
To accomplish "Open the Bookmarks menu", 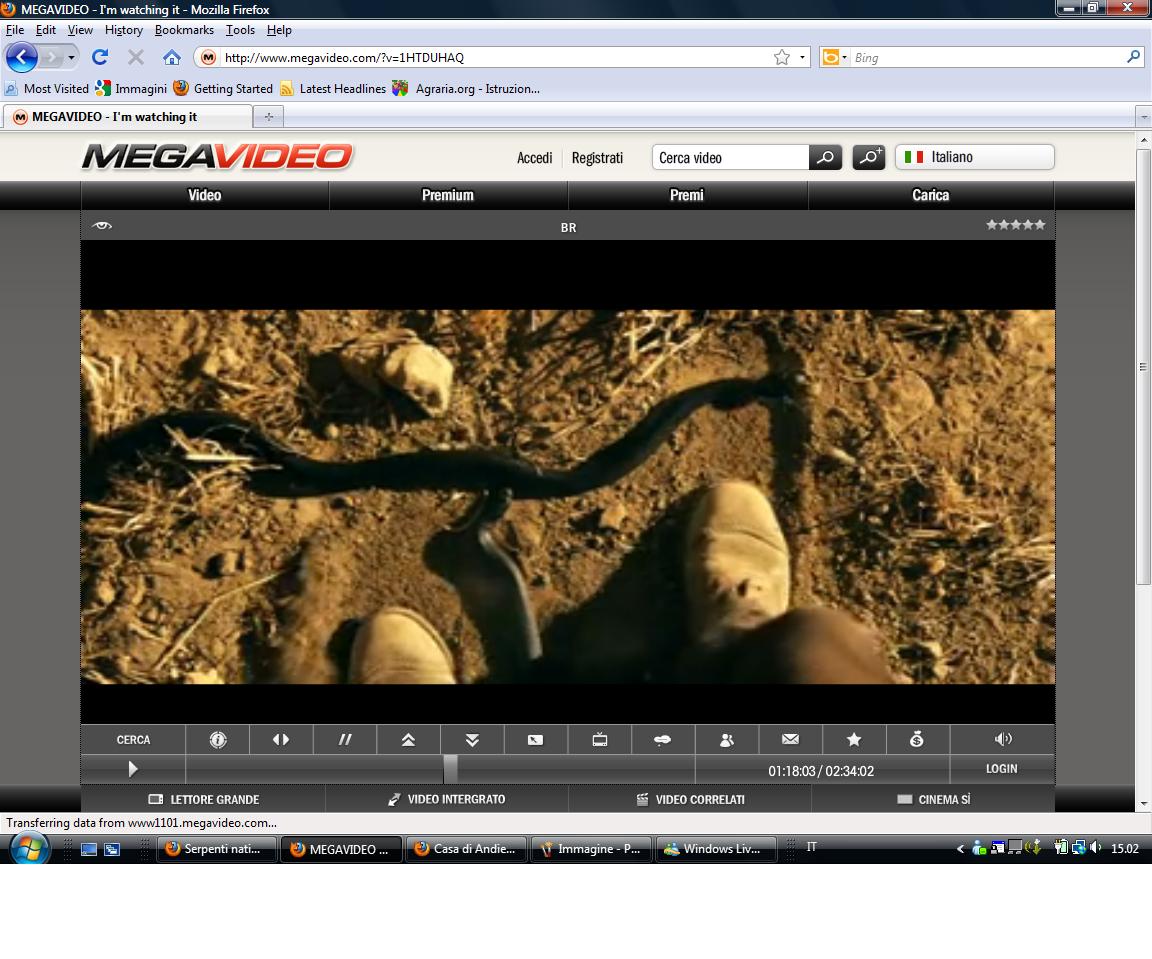I will (184, 30).
